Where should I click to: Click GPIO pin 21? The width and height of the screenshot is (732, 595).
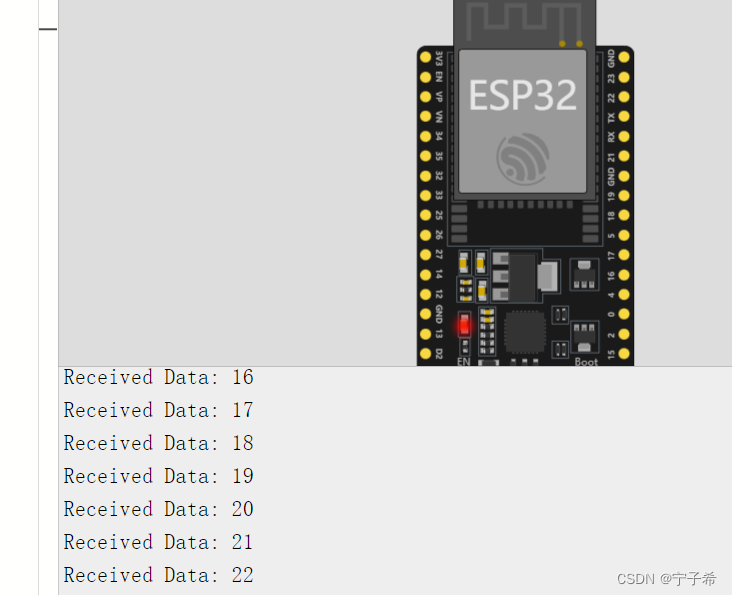(624, 156)
